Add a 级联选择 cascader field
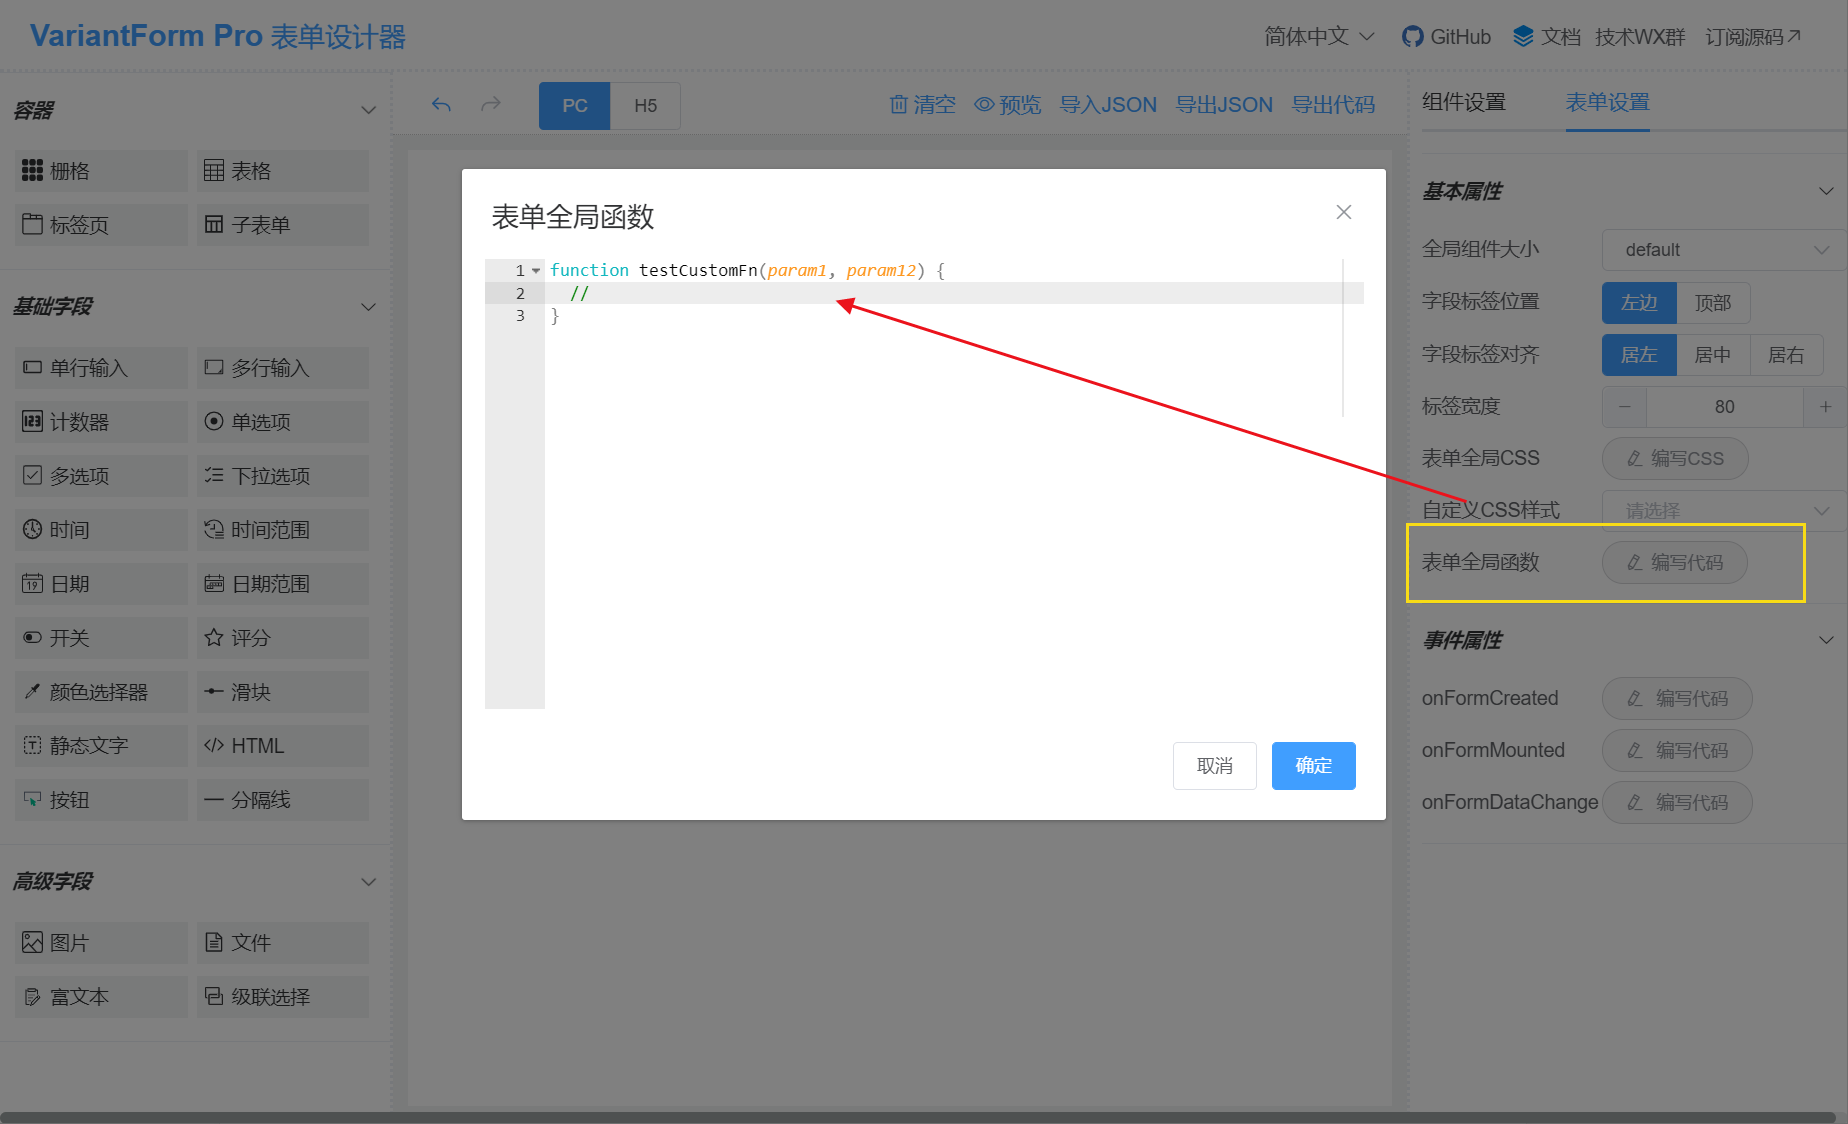This screenshot has width=1848, height=1124. coord(283,997)
